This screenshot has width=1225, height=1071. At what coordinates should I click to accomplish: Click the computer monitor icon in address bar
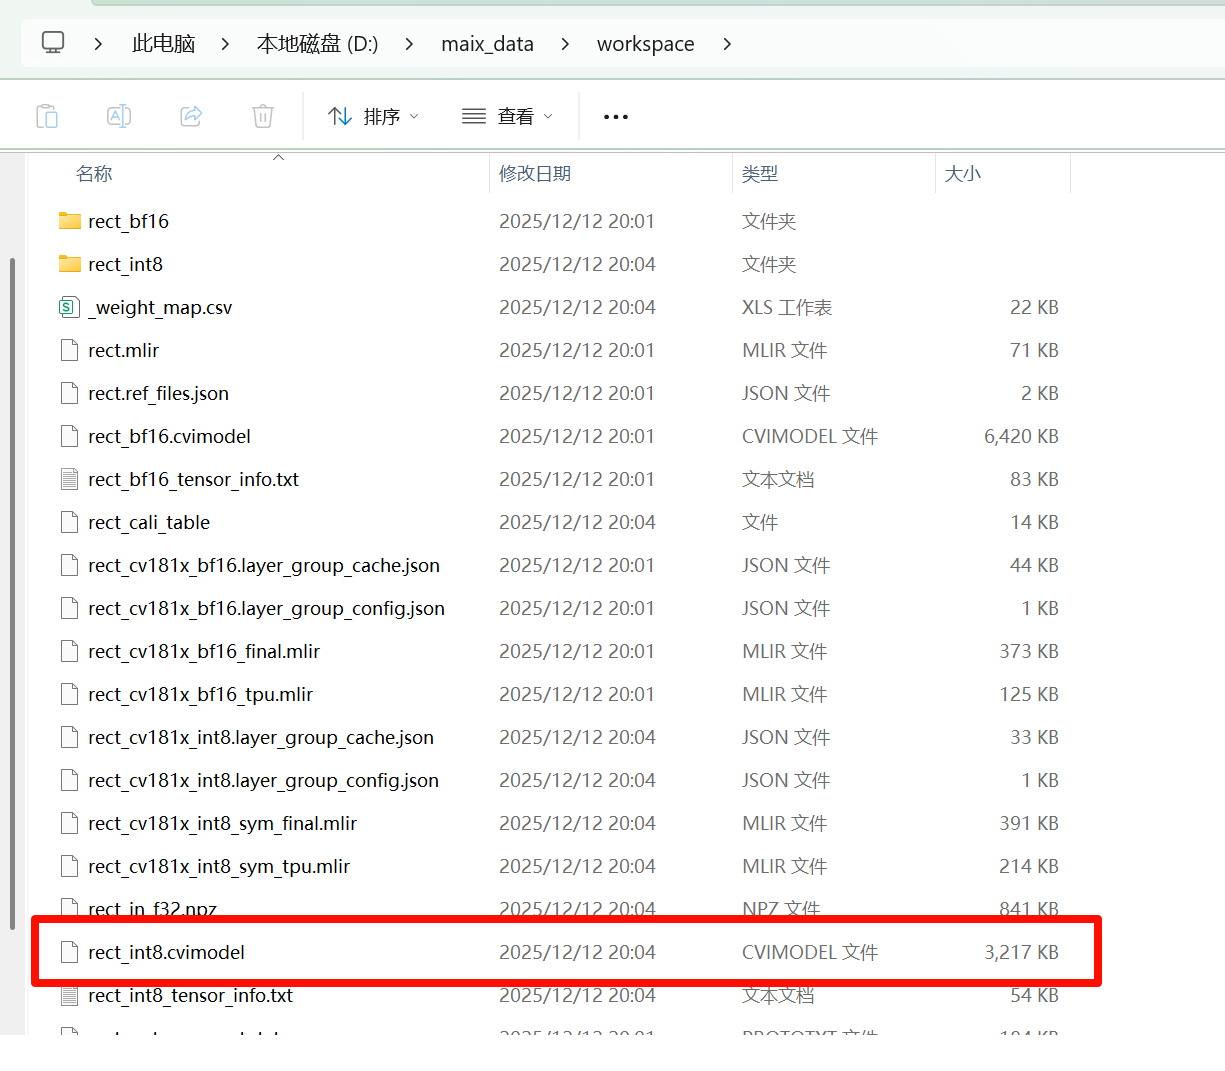(53, 43)
